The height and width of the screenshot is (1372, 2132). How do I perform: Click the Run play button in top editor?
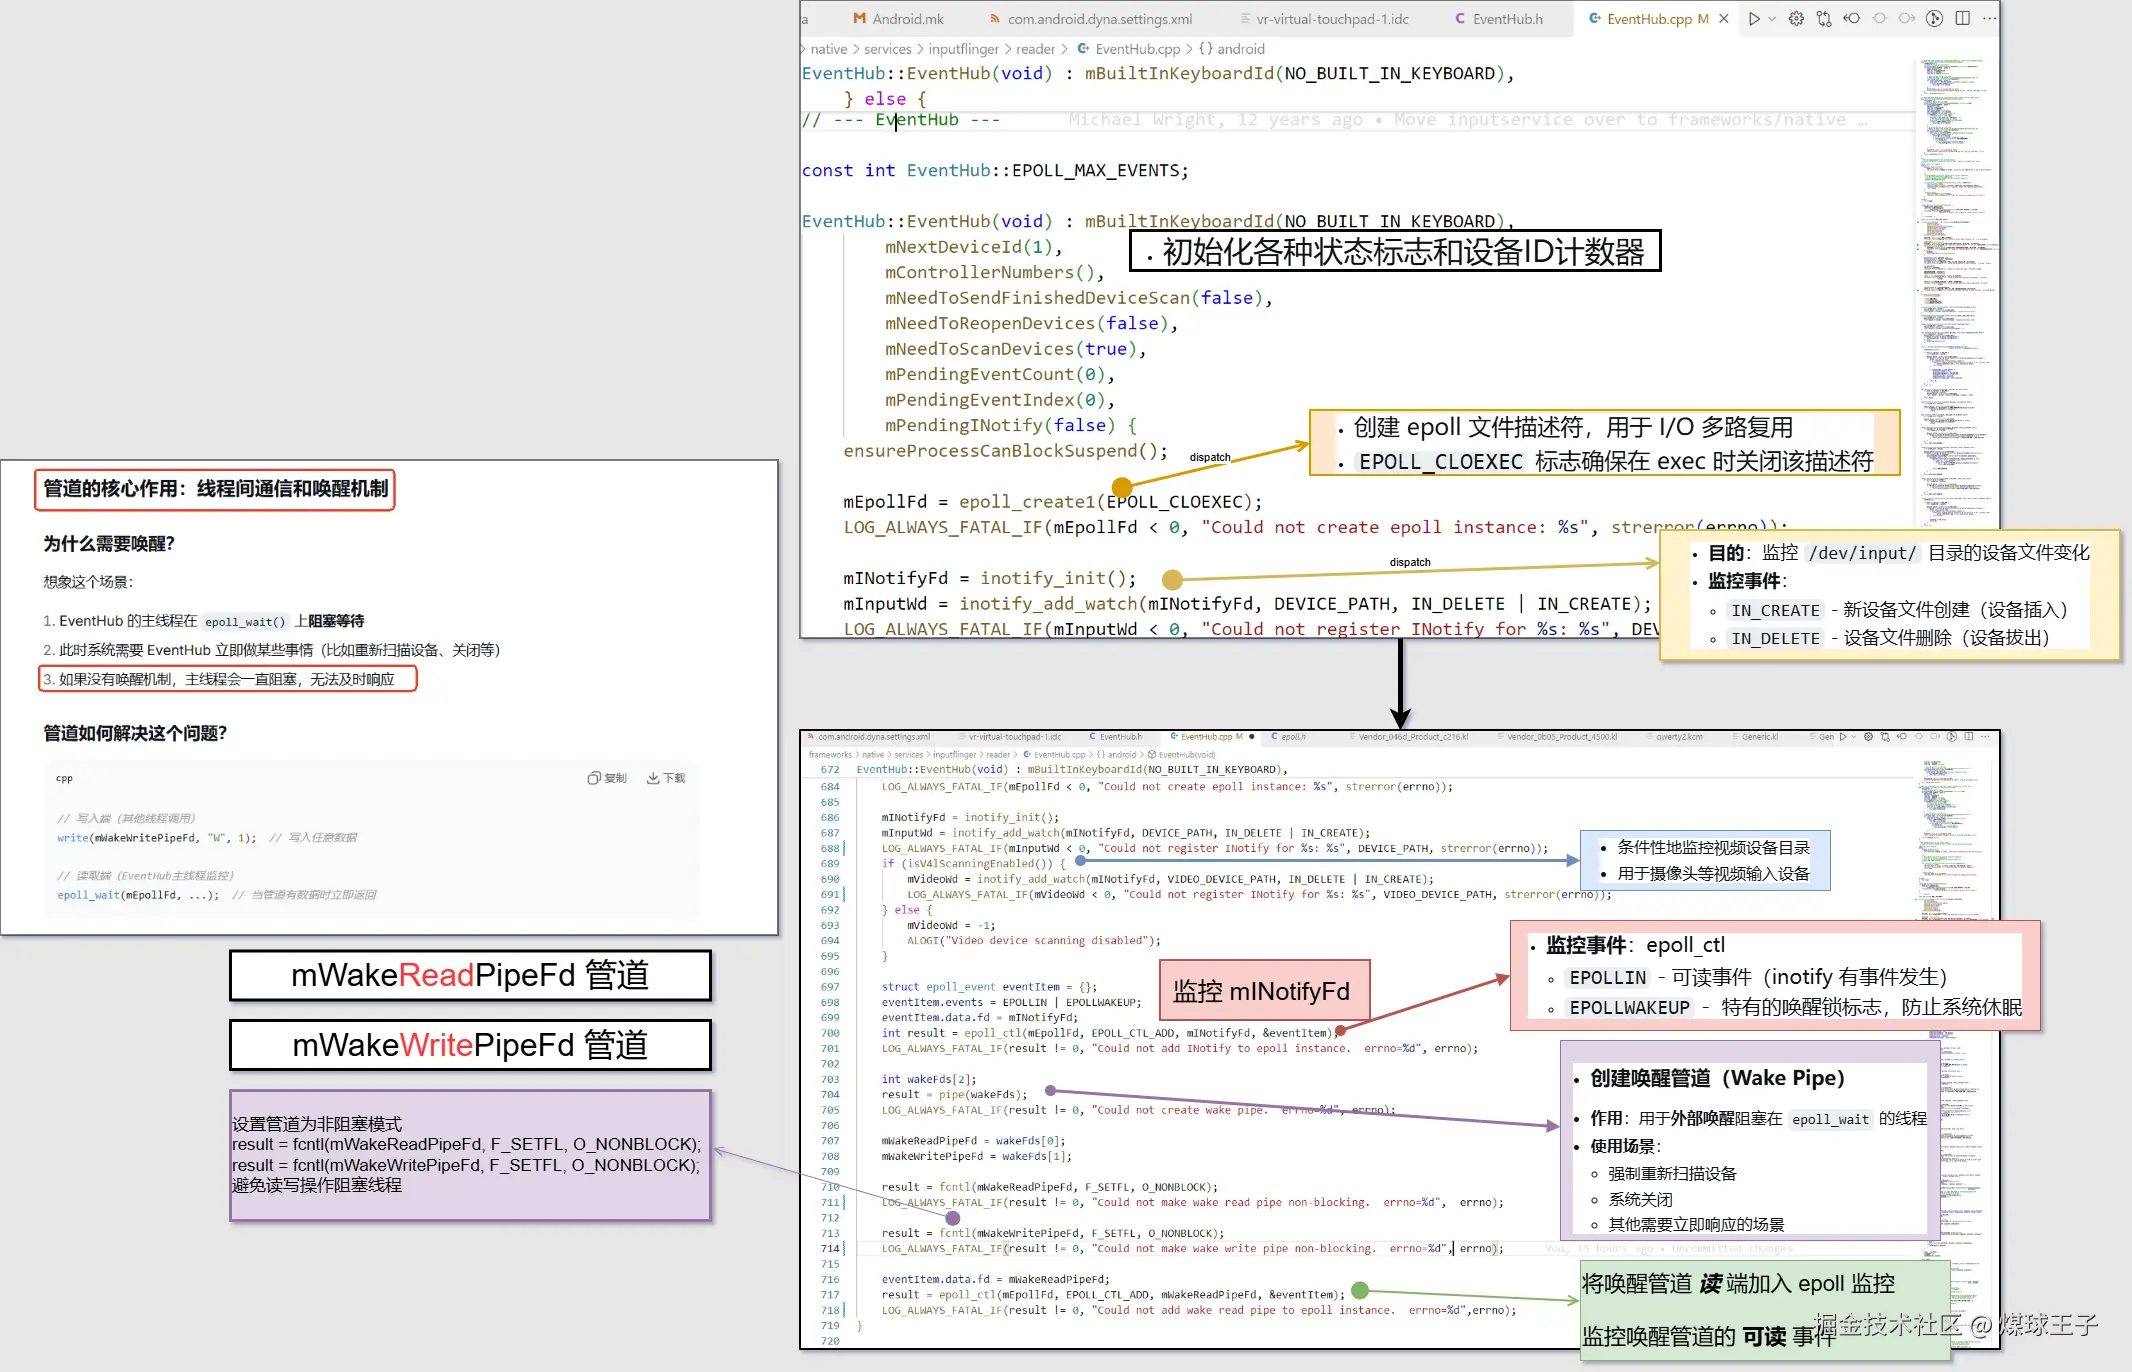tap(1754, 19)
